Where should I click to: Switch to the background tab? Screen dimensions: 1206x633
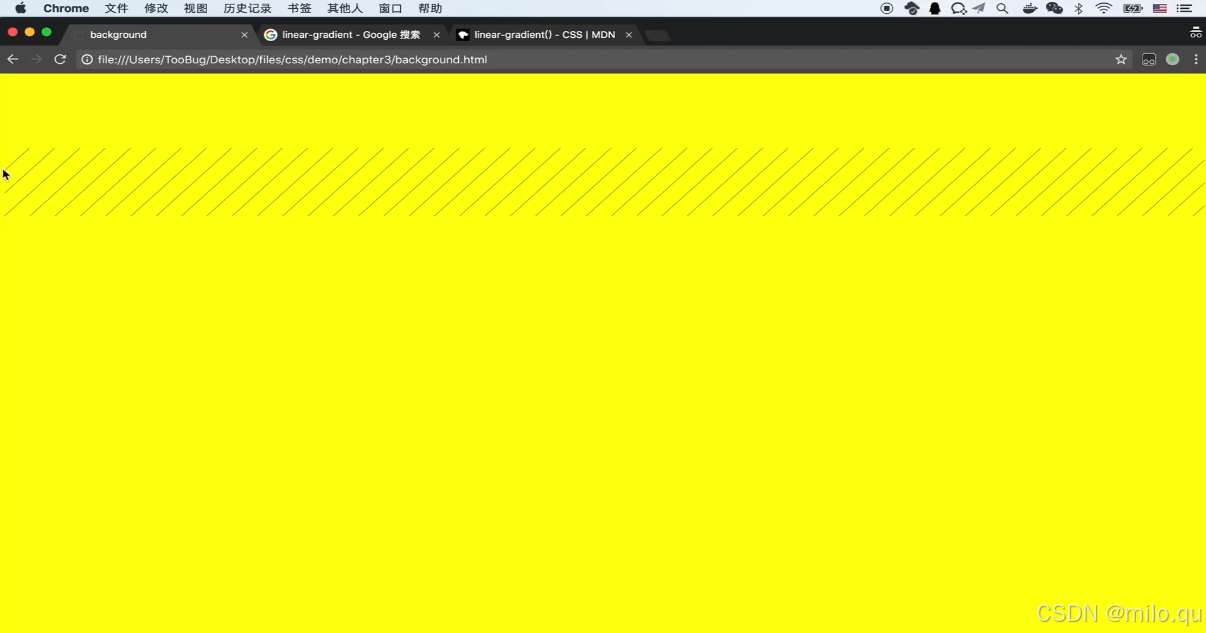(160, 34)
